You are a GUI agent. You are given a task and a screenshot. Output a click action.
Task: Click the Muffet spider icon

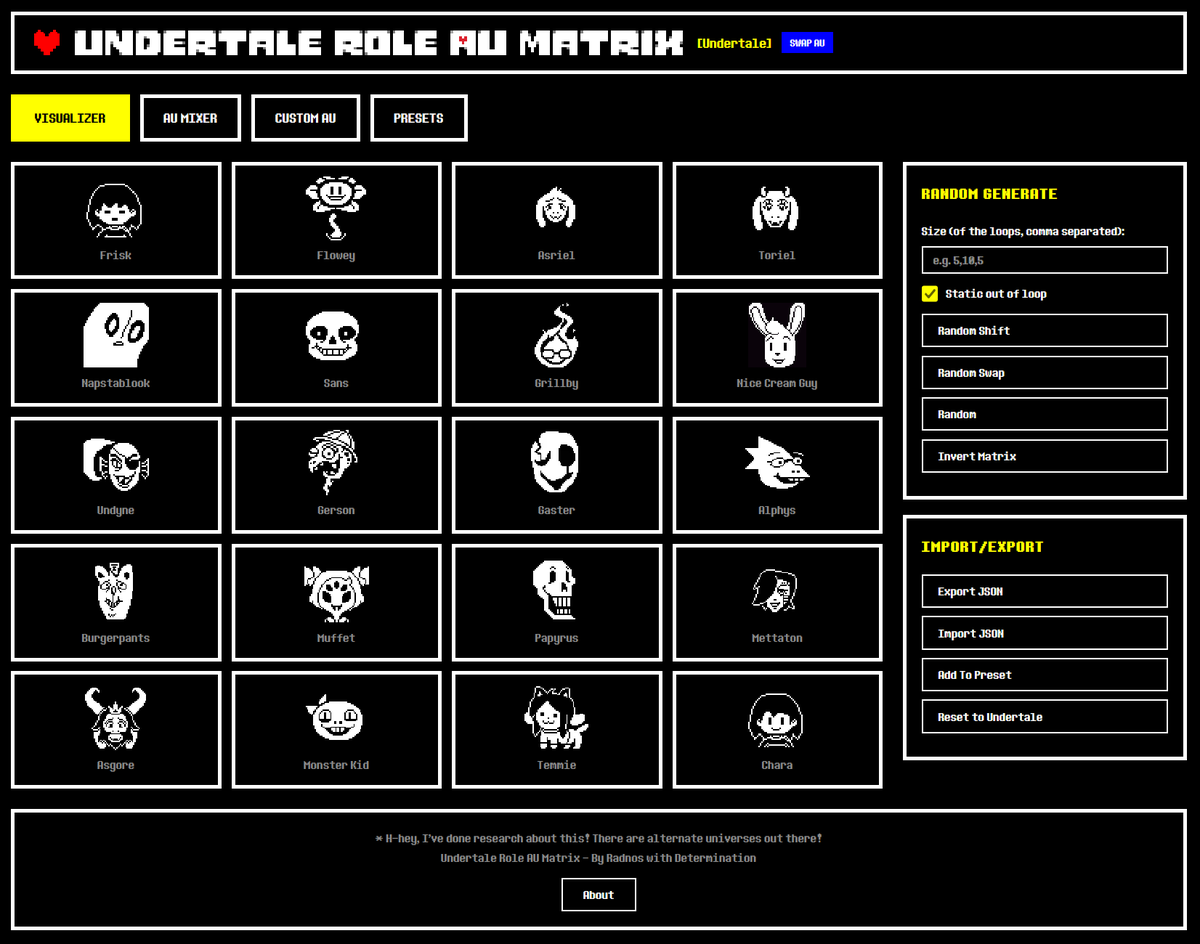[x=336, y=592]
